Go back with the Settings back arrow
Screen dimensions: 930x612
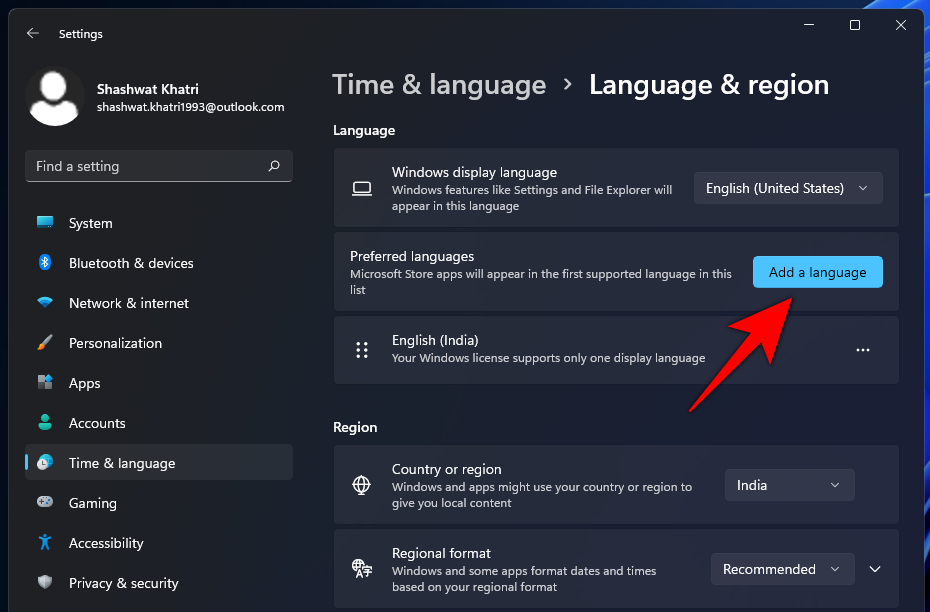point(33,34)
